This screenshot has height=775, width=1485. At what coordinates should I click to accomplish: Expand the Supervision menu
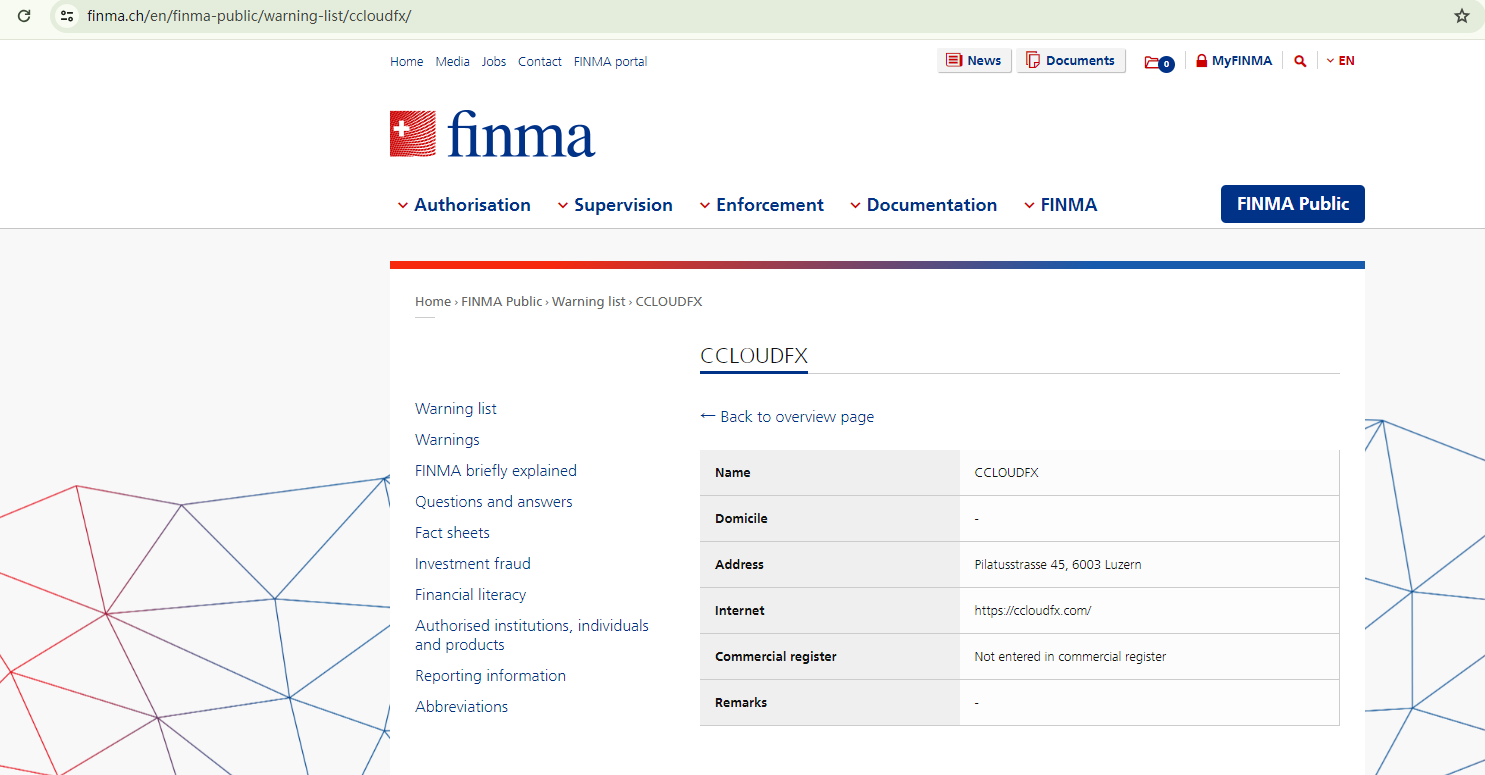[615, 205]
